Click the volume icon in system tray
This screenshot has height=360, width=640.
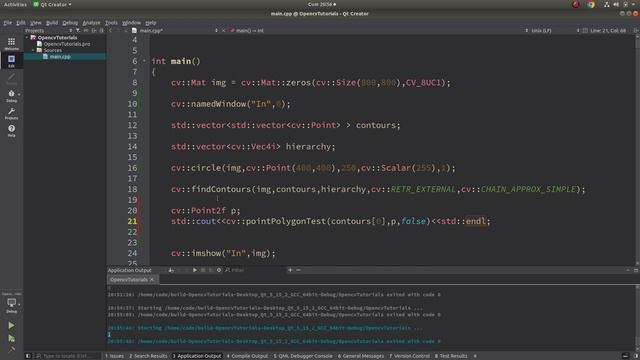click(x=616, y=4)
